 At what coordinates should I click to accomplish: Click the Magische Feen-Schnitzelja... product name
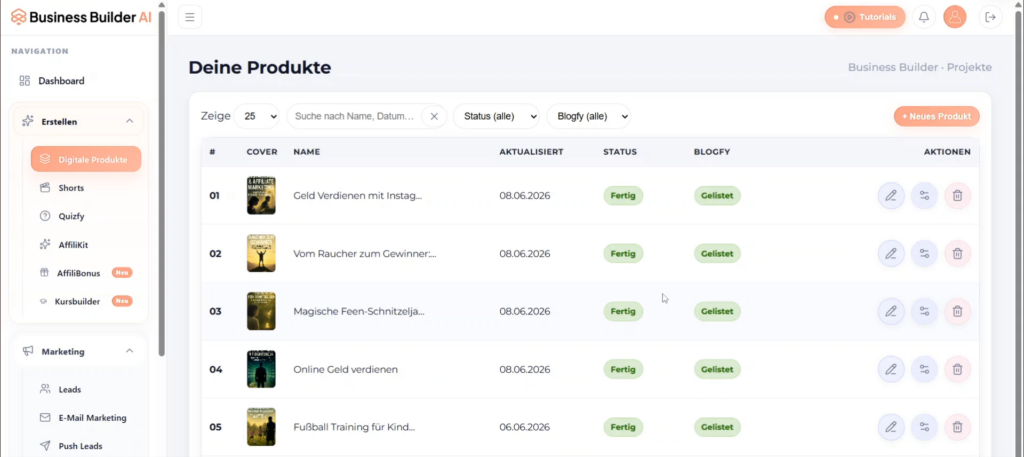359,311
